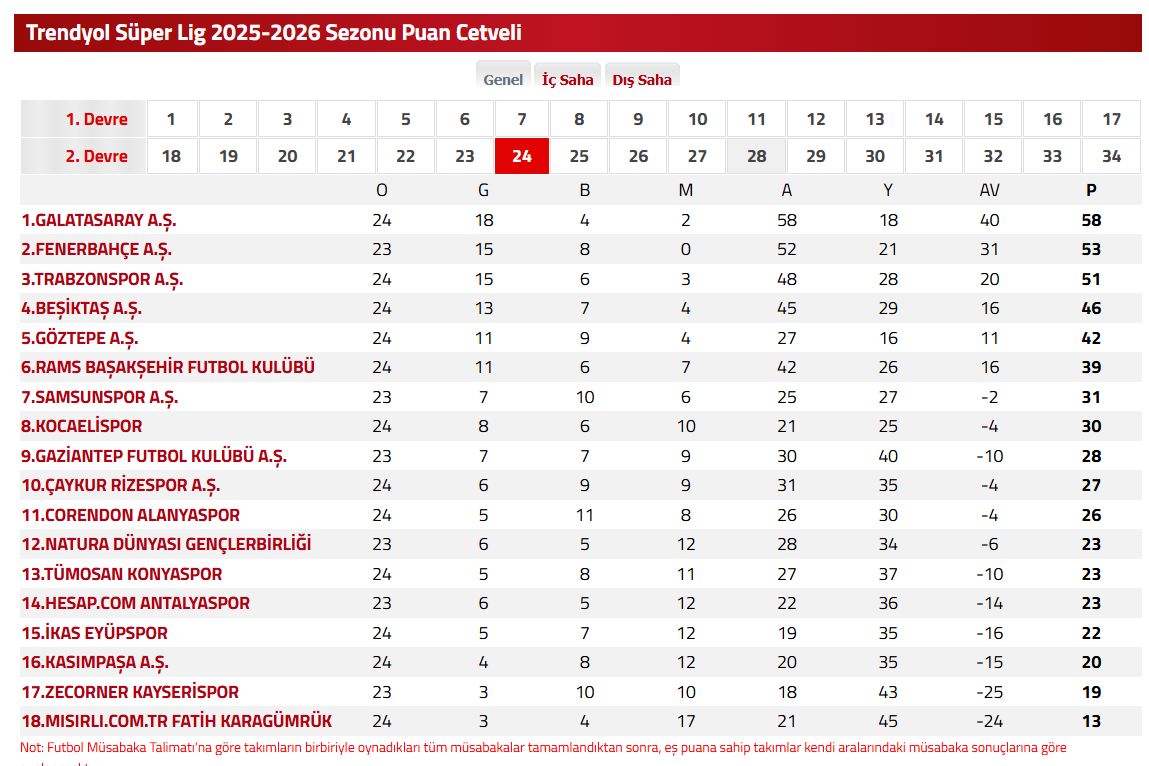The image size is (1149, 766).
Task: Jump to week 17 standings
Action: [1111, 119]
